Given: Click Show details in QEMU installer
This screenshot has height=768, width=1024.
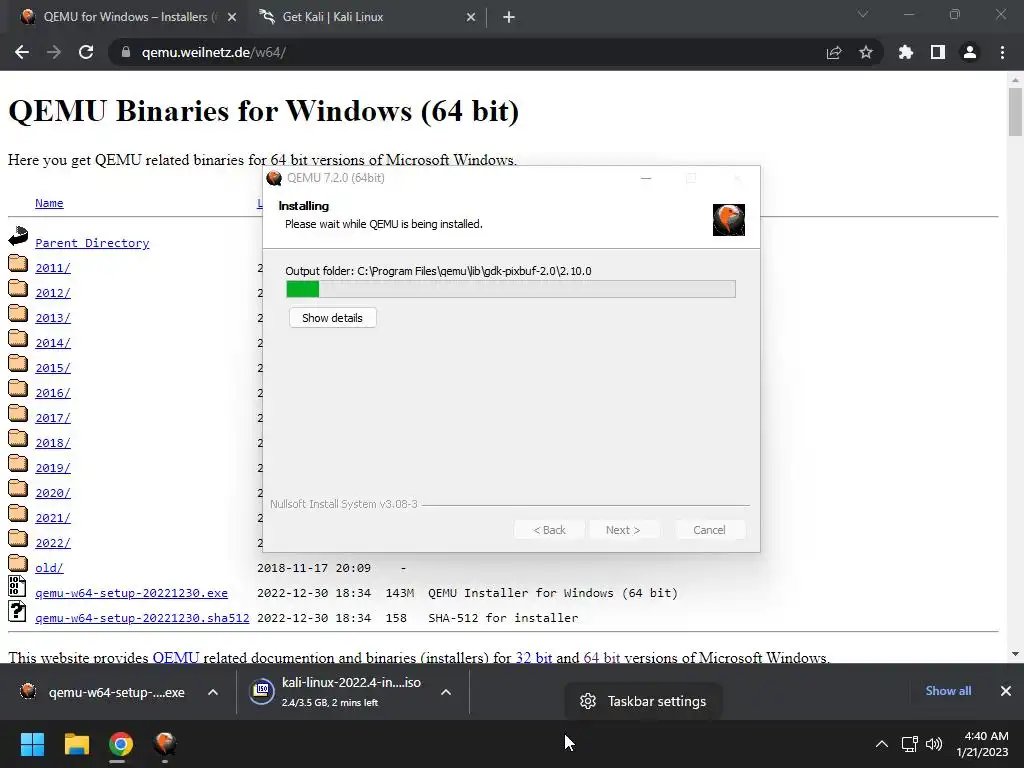Looking at the screenshot, I should (x=332, y=318).
